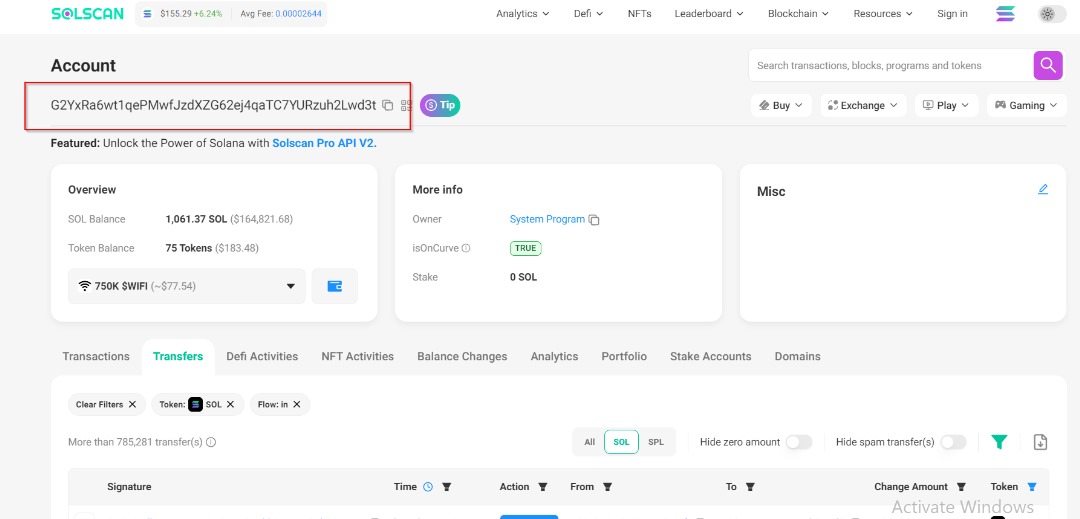
Task: Expand the Gaming dropdown
Action: (x=1026, y=105)
